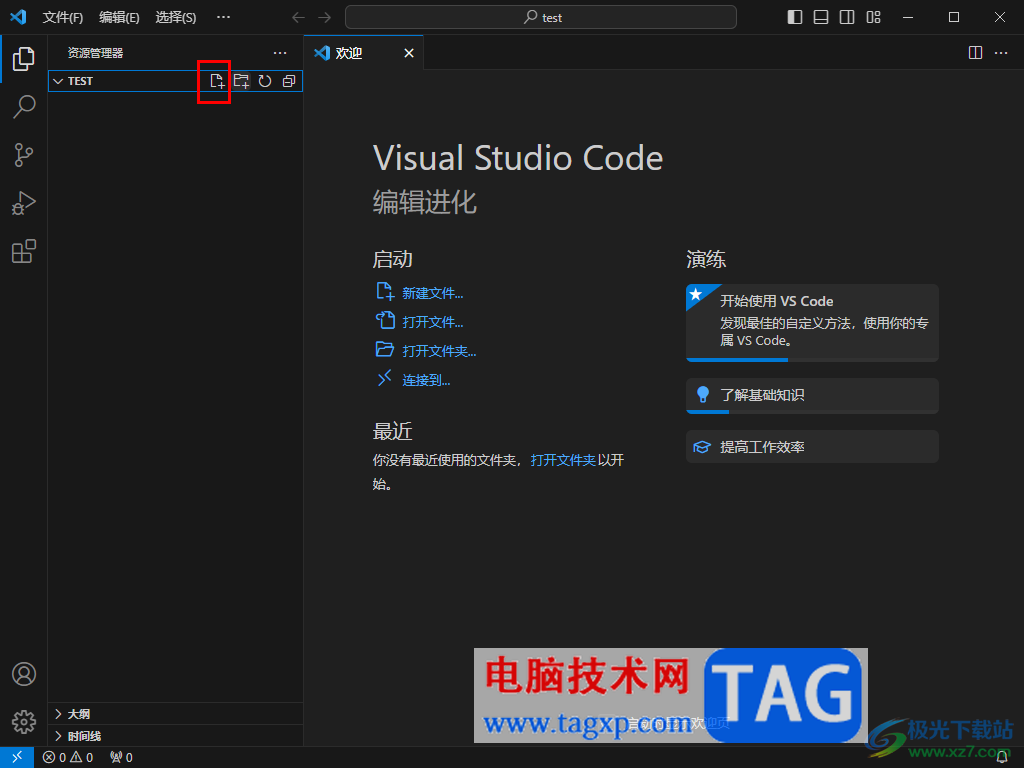This screenshot has width=1024, height=768.
Task: Click the New File icon in TEST header
Action: click(x=216, y=81)
